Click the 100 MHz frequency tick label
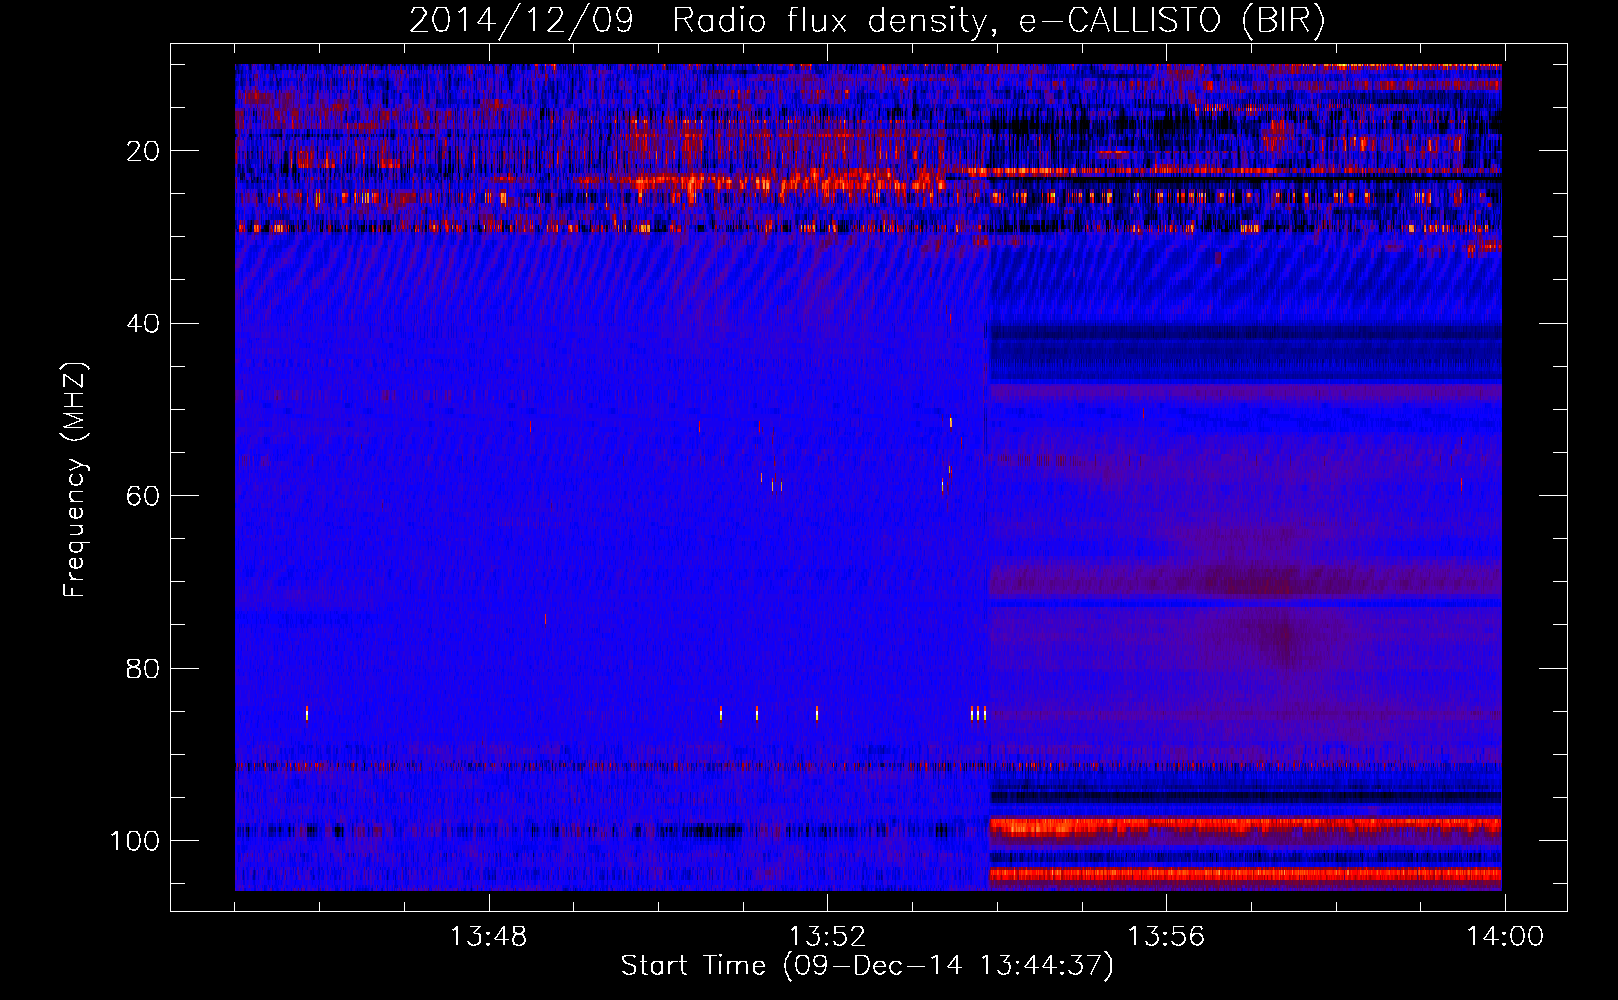 [135, 841]
